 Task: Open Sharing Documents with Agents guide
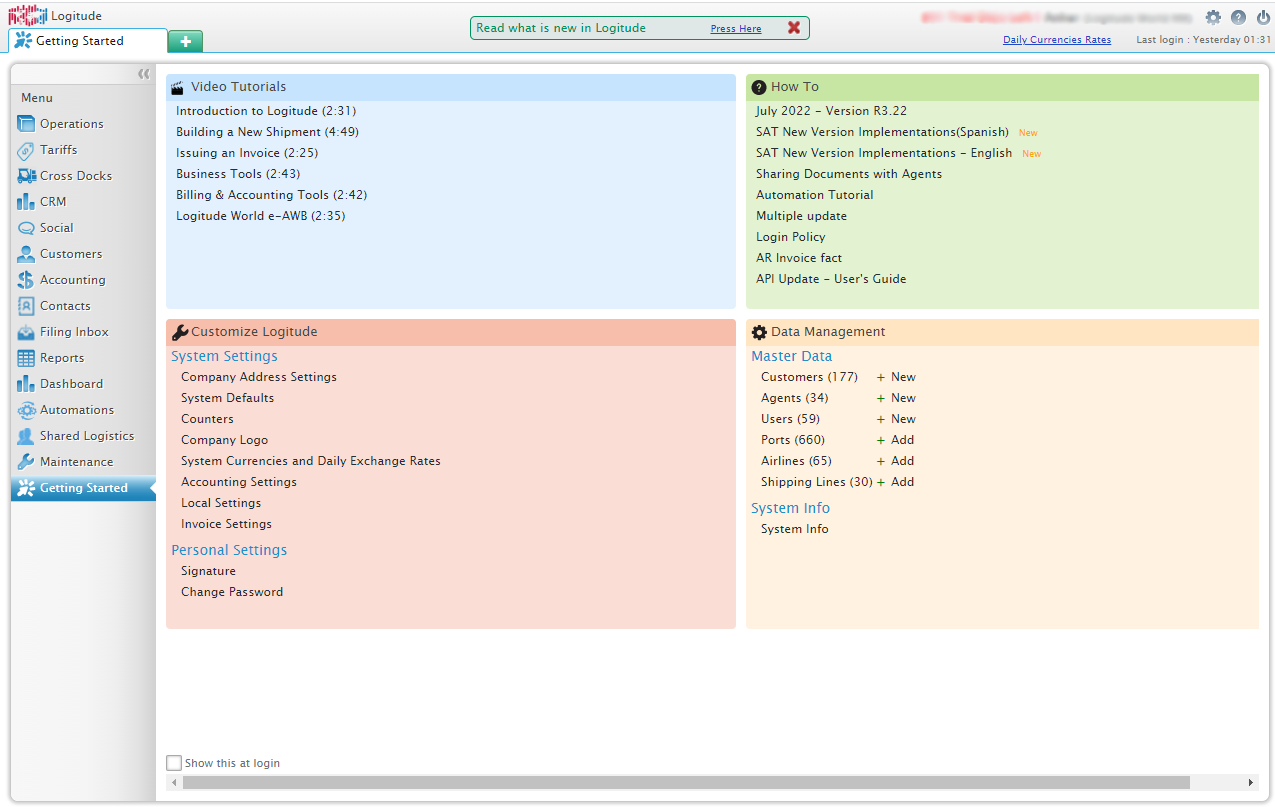849,174
